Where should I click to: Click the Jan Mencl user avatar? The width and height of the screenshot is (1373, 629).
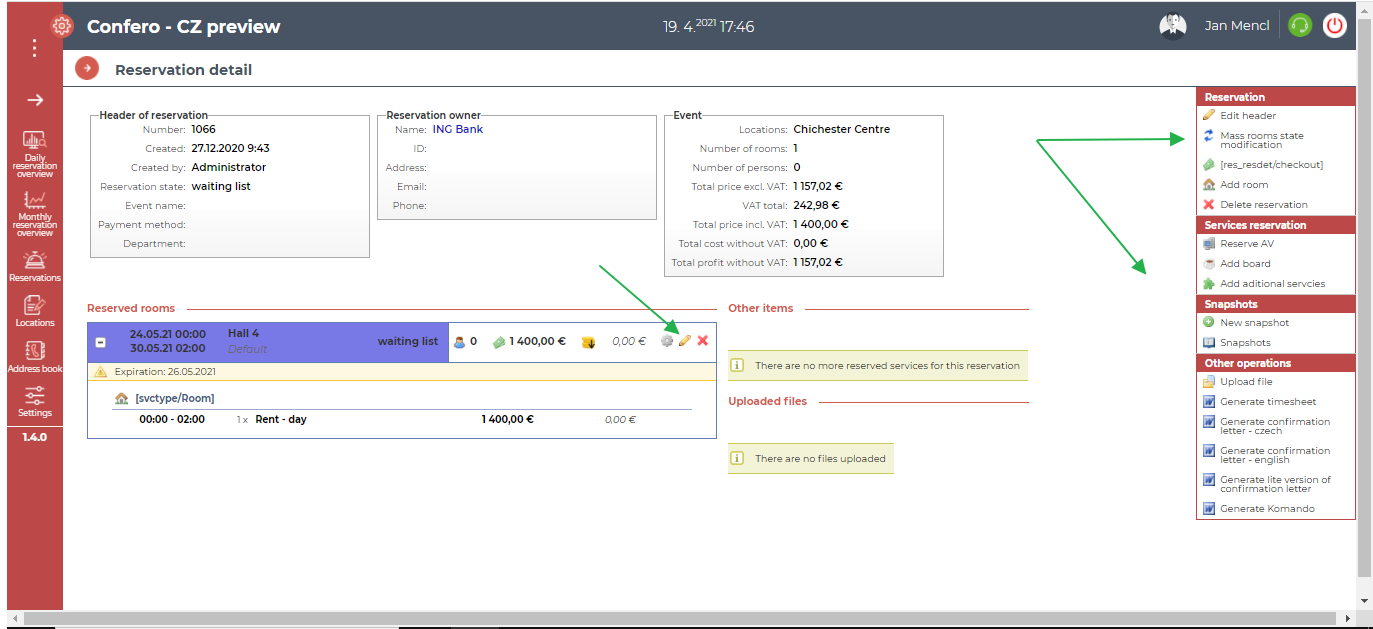1173,26
